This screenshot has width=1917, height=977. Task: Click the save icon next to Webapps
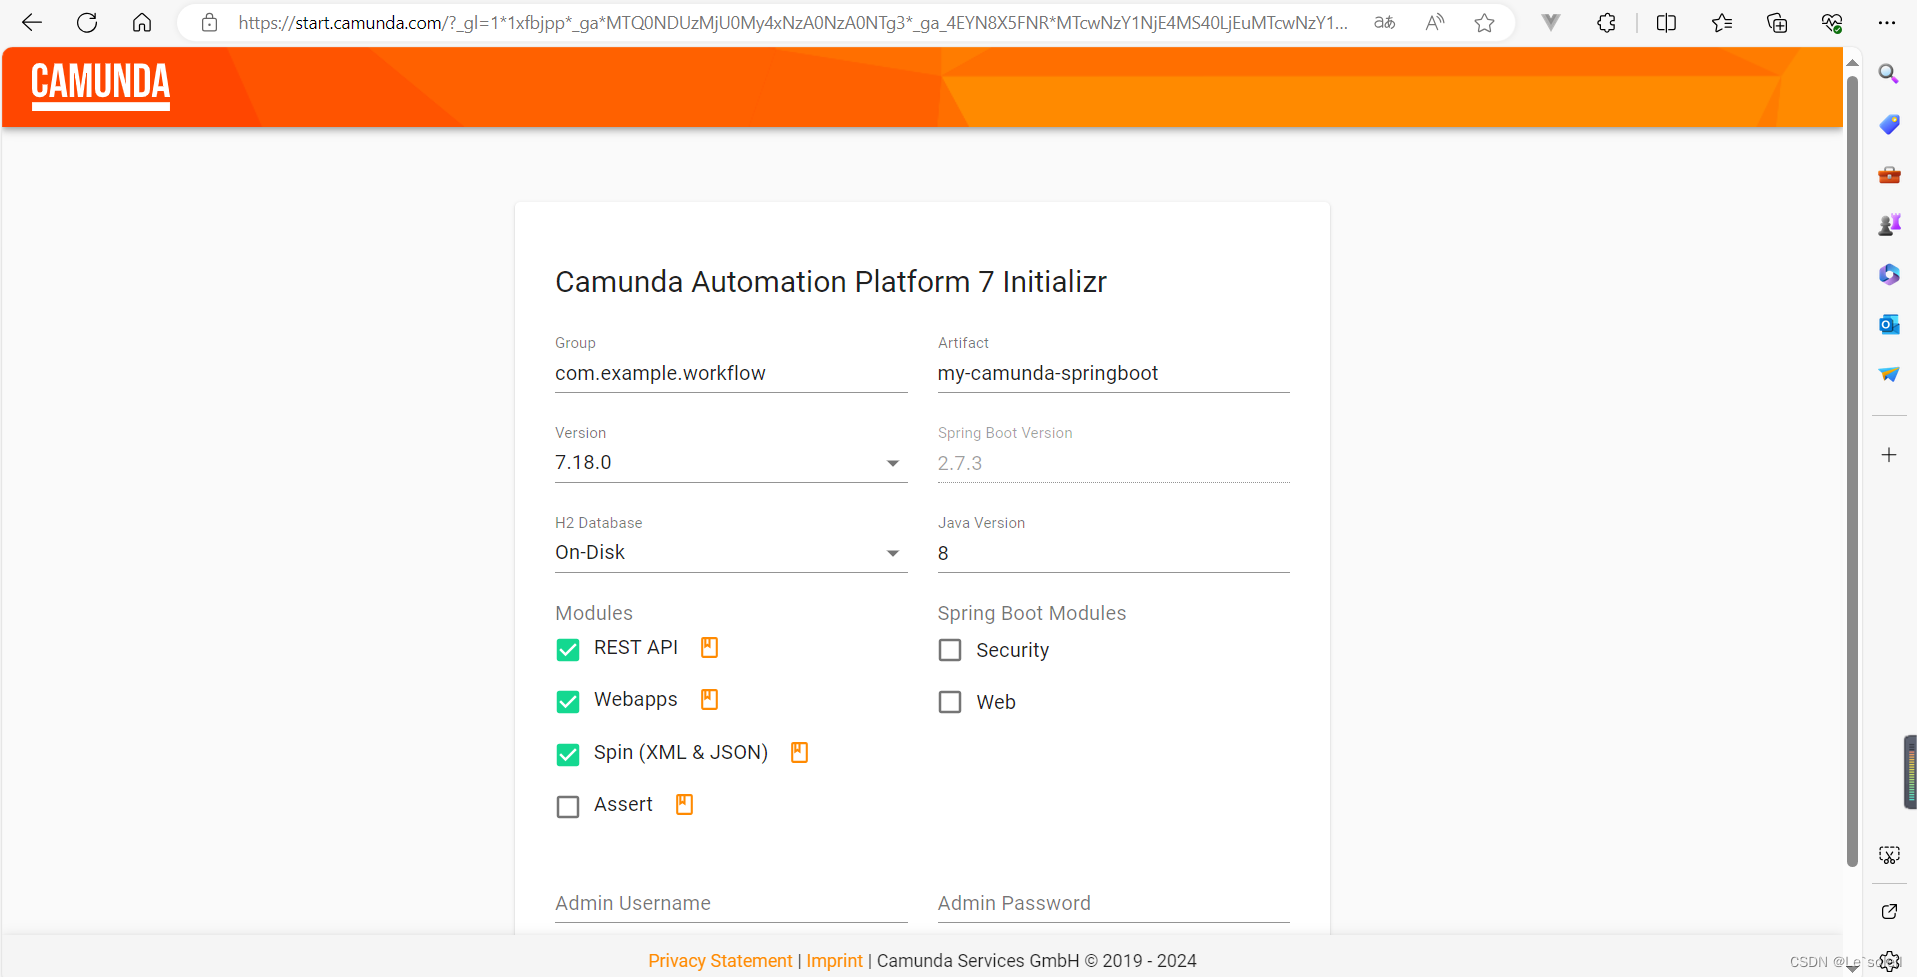(709, 699)
